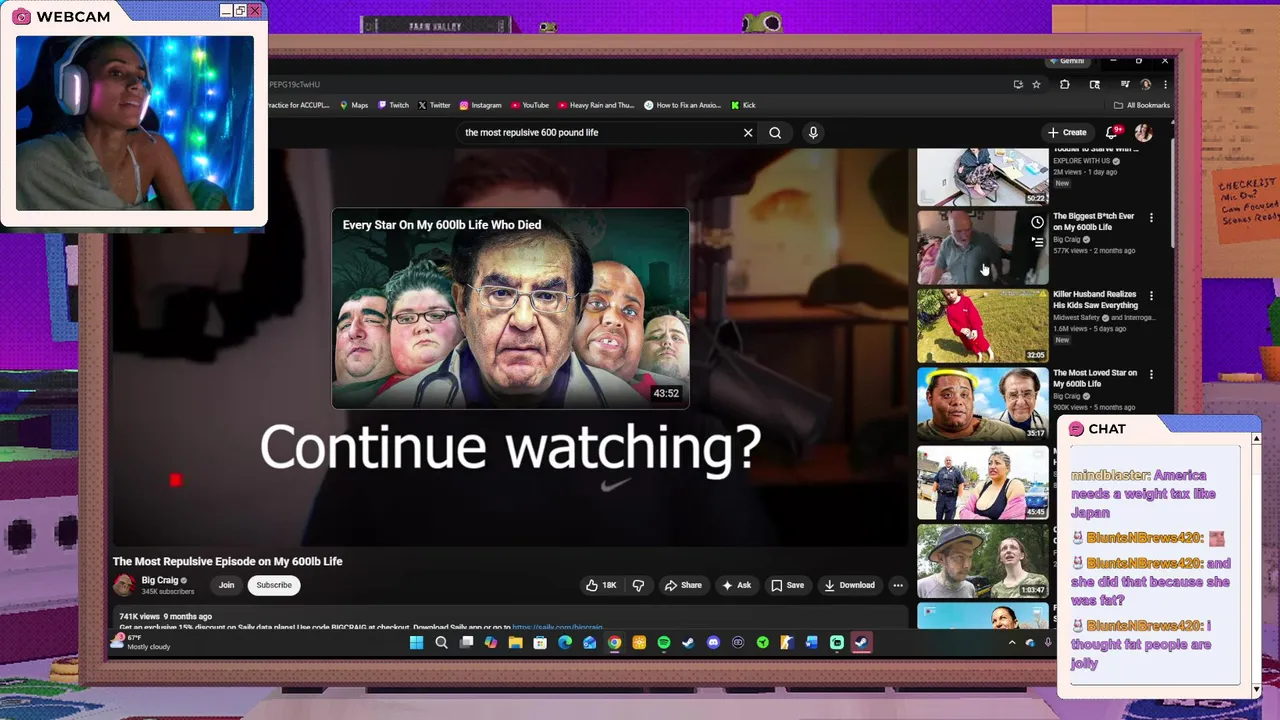Open 'The Most Loved Star' video thumbnail
Screen dimensions: 1280x720
(x=982, y=404)
